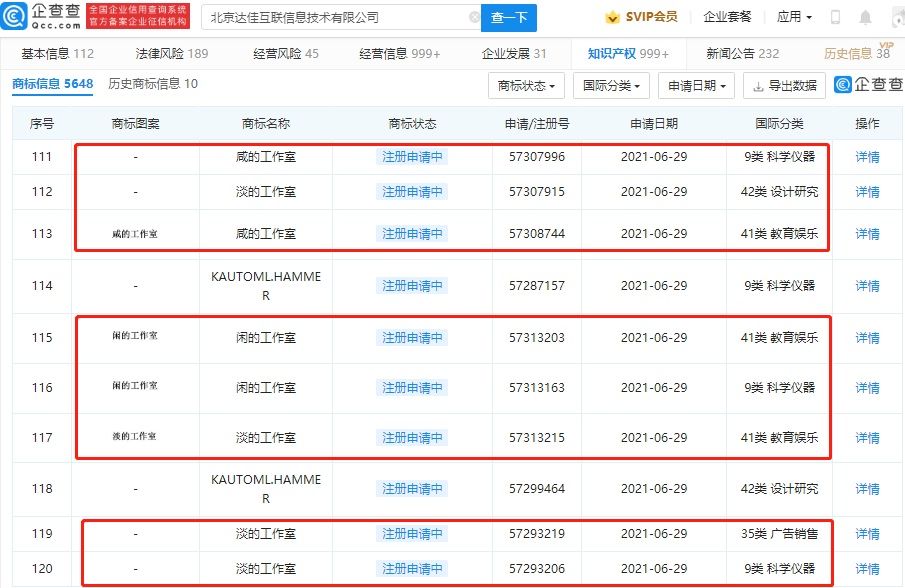Open the SVIP会员 link
The height and width of the screenshot is (588, 905).
(651, 17)
